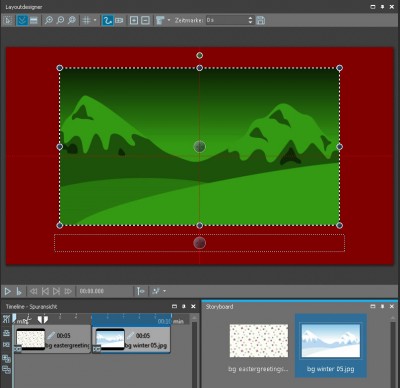400x388 pixels.
Task: Click the zoom out magnifier icon
Action: (60, 20)
